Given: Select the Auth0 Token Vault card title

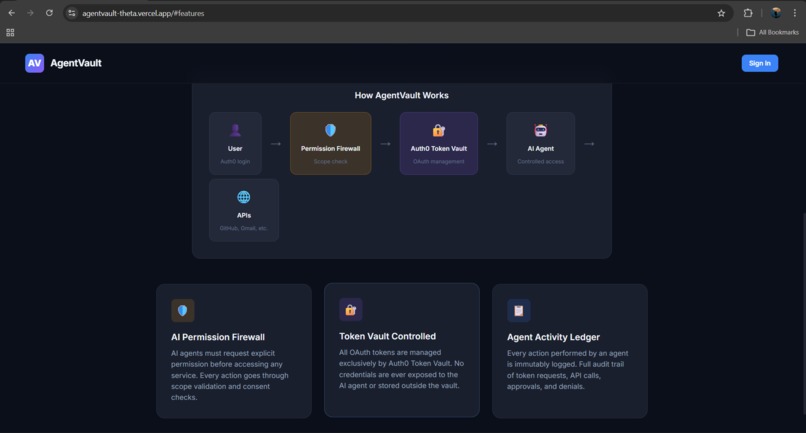Looking at the screenshot, I should click(x=438, y=149).
